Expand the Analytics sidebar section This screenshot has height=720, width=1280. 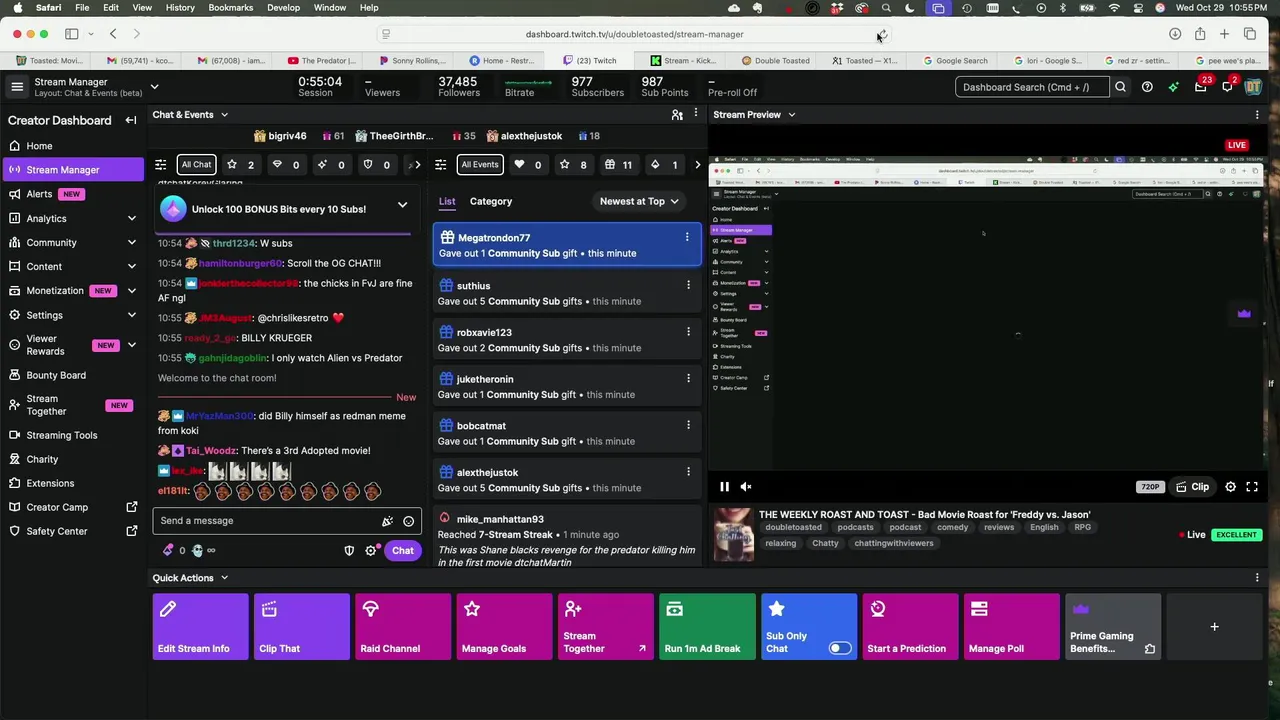(x=131, y=218)
